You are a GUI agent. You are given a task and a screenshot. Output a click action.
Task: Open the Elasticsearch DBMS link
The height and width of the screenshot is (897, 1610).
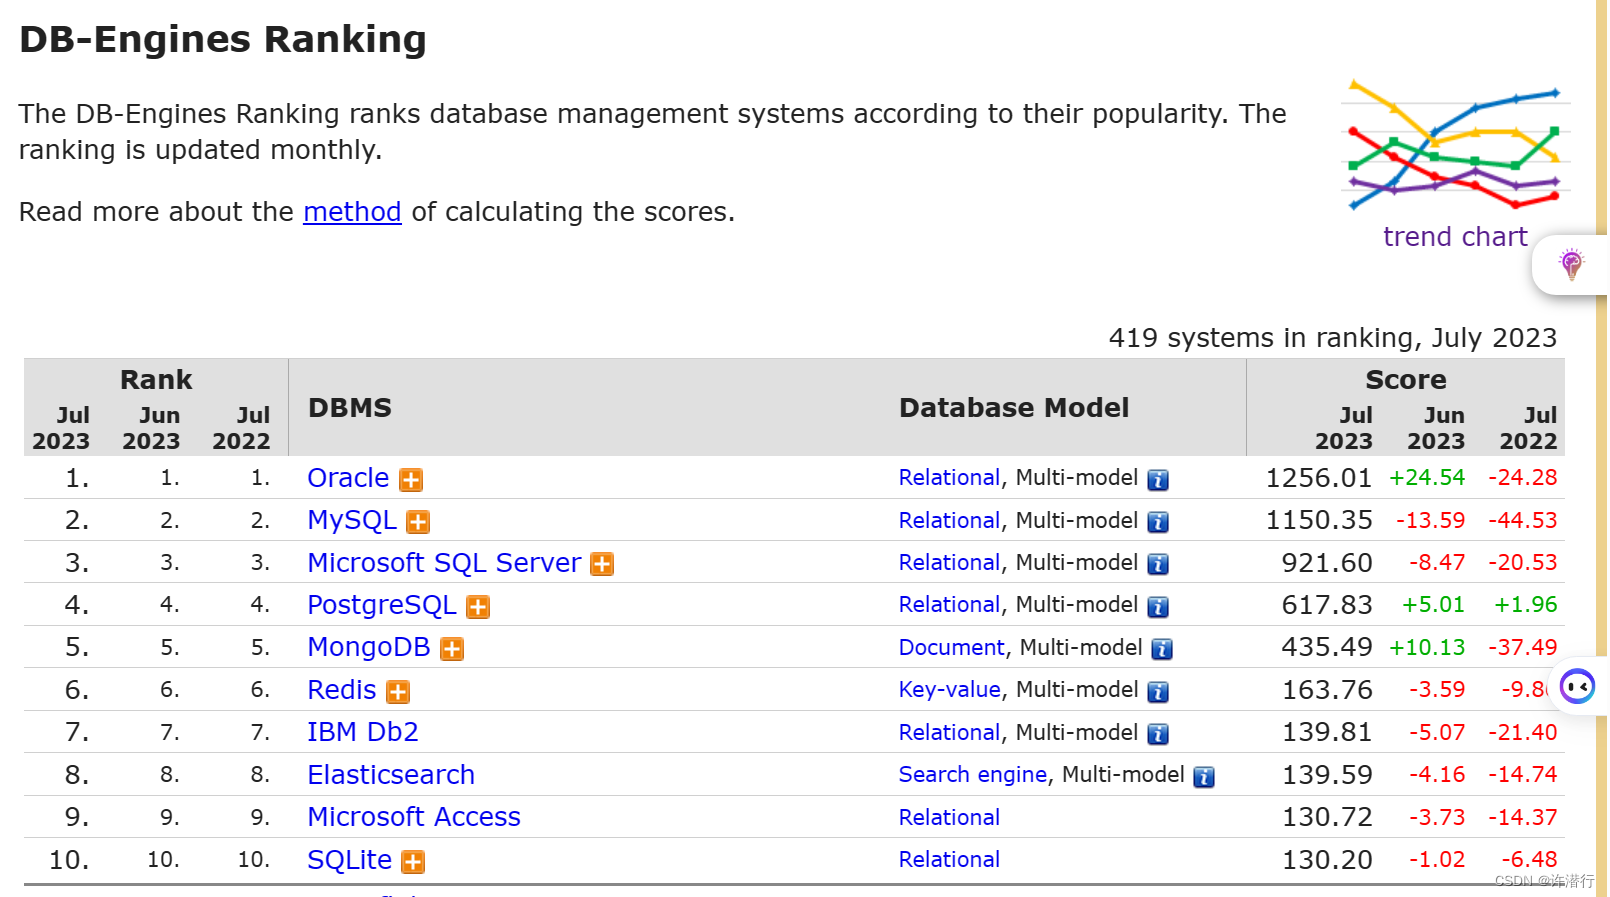point(391,775)
